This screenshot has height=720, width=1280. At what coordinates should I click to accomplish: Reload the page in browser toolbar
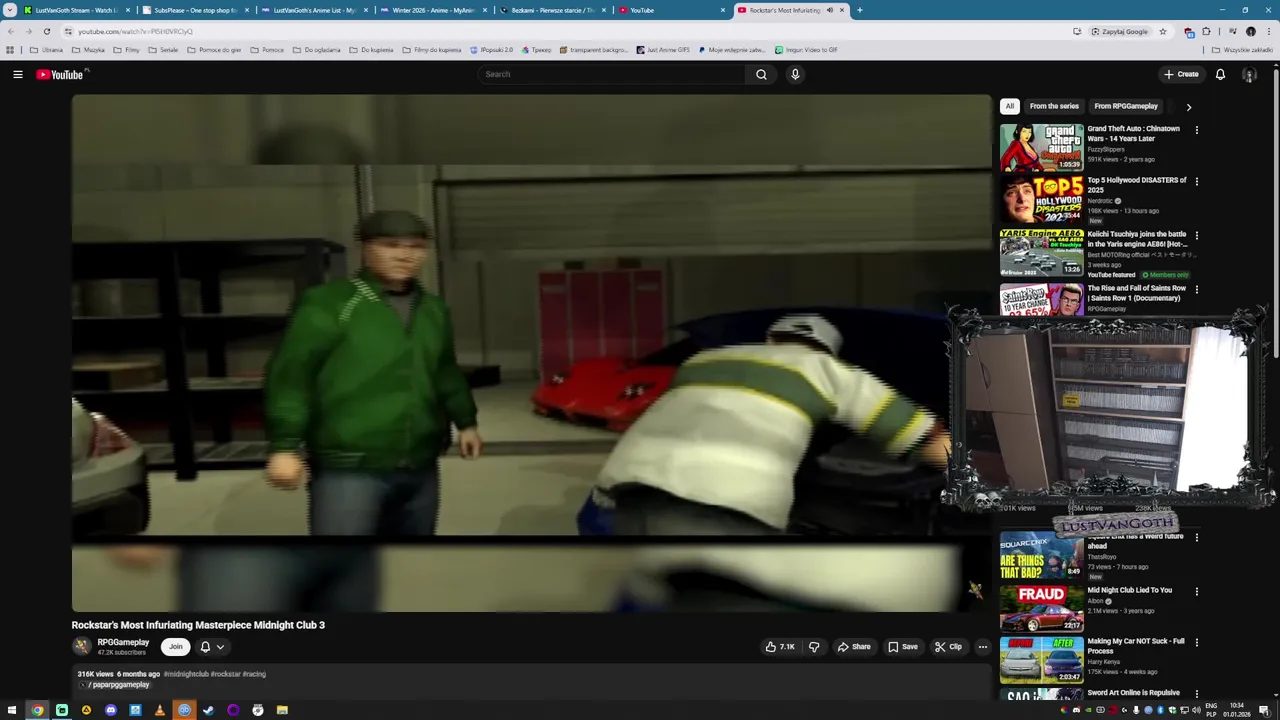[x=46, y=31]
